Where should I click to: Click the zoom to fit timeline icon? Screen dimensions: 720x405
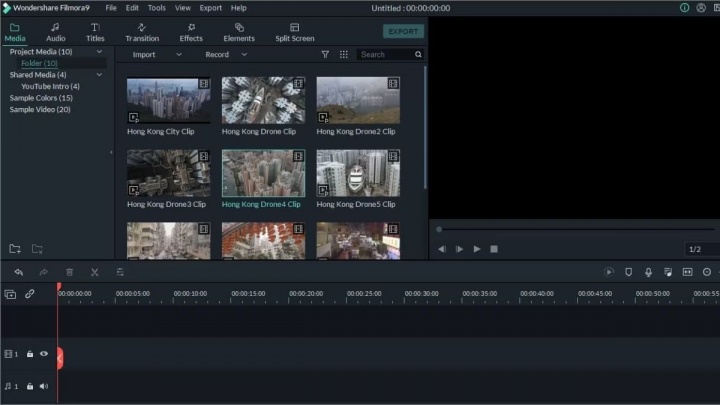click(x=687, y=272)
